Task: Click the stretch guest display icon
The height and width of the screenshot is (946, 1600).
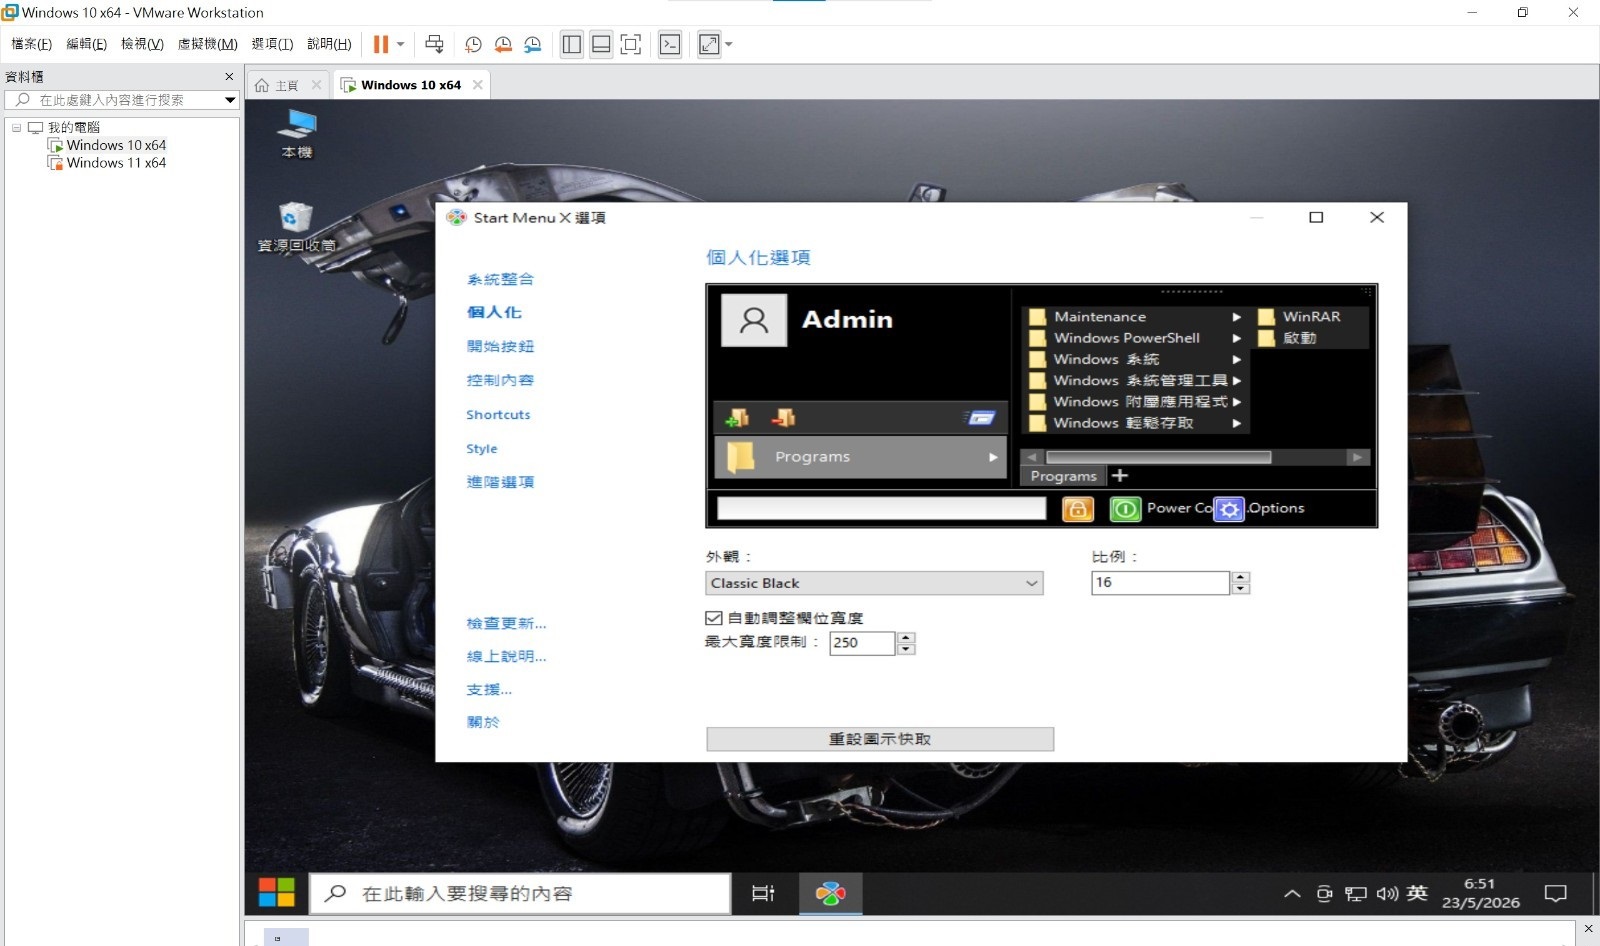Action: pyautogui.click(x=709, y=44)
